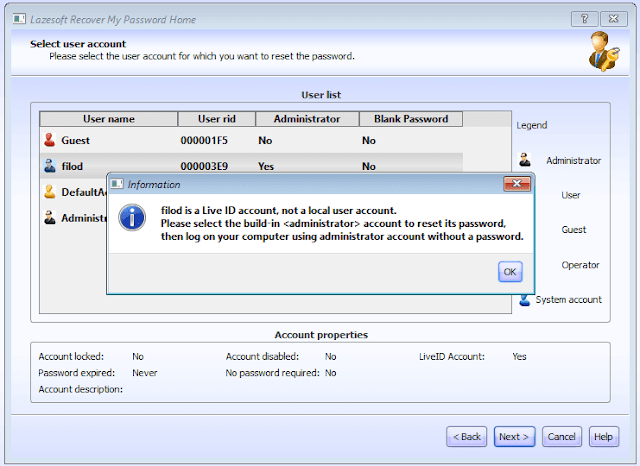Click Guest's Blank Password 'No' cell

tap(369, 140)
